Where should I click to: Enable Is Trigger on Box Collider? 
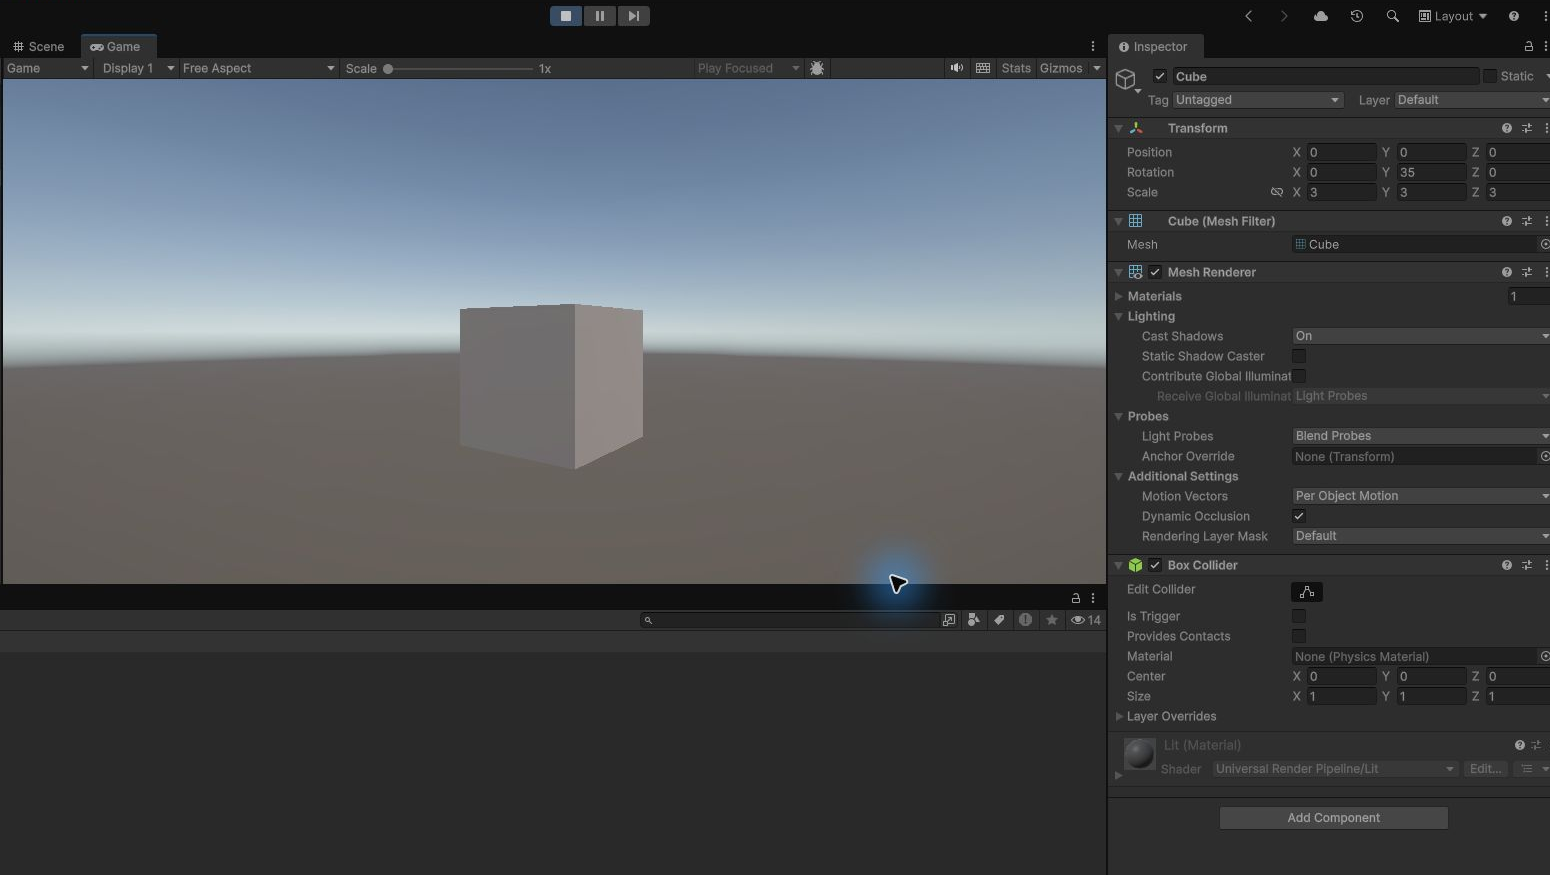coord(1299,616)
